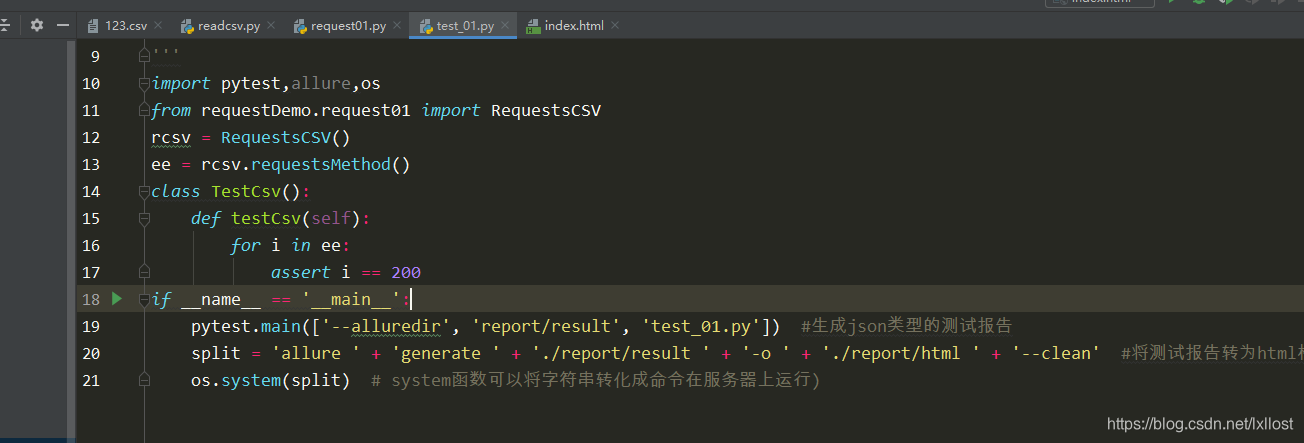Screen dimensions: 1304x443
Task: Click the '#生成json类型的测试报告' comment on line 19
Action: (907, 326)
